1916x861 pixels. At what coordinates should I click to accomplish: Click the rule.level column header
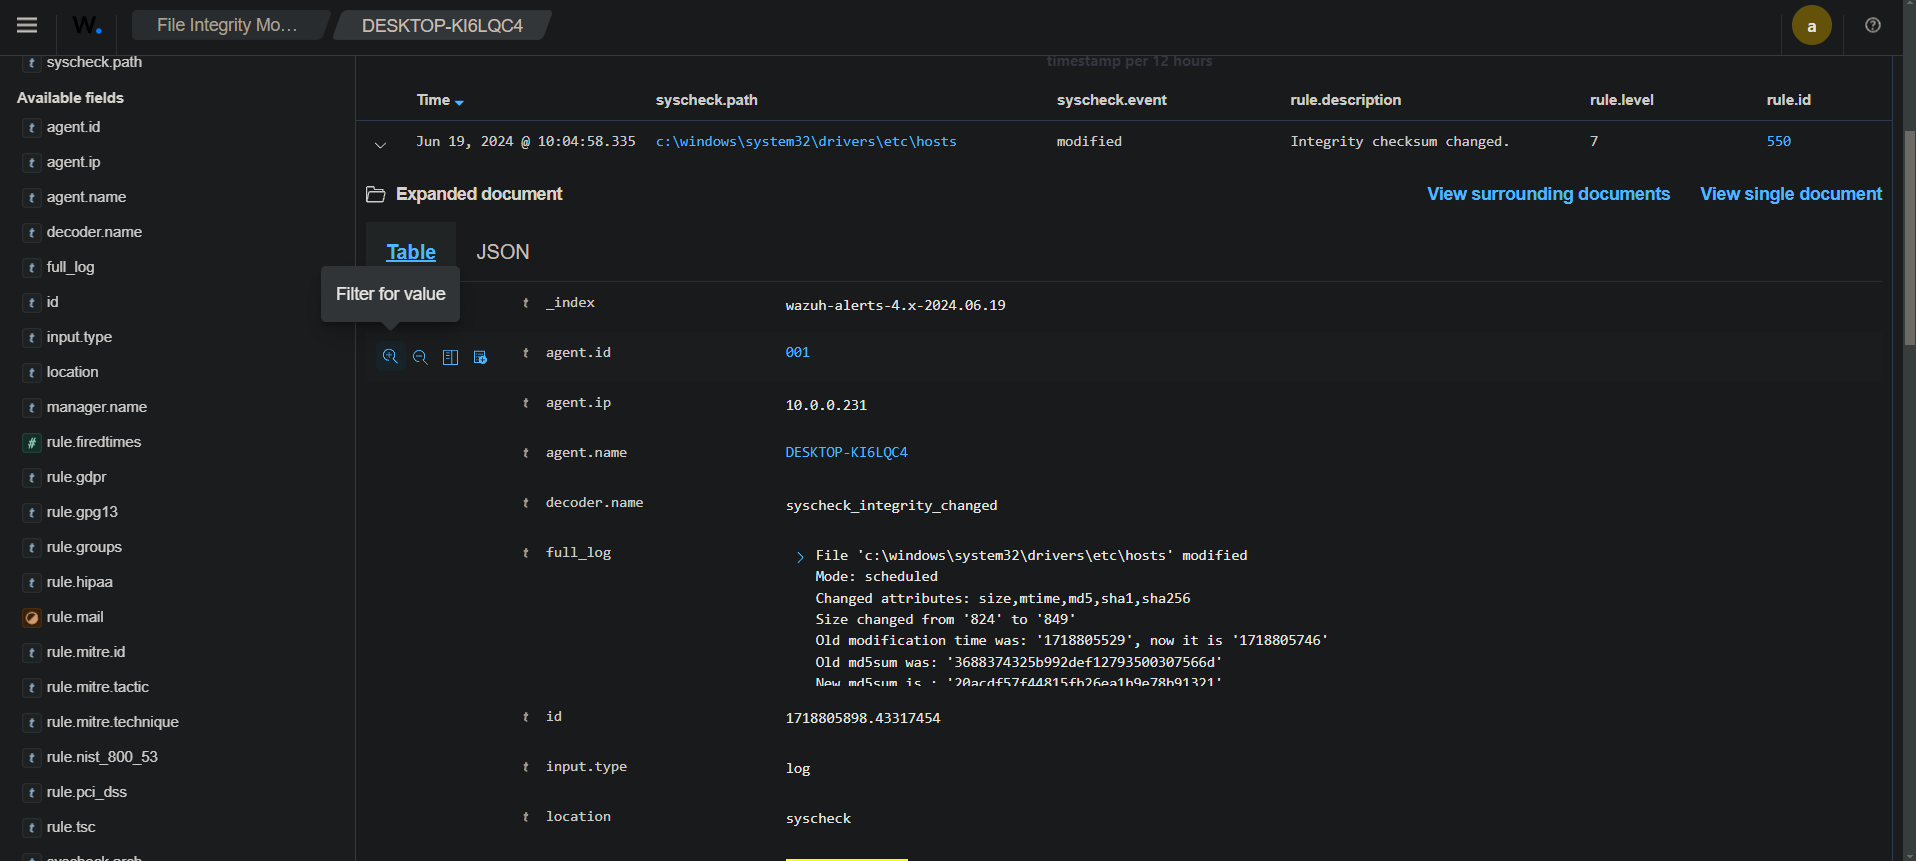(x=1621, y=100)
